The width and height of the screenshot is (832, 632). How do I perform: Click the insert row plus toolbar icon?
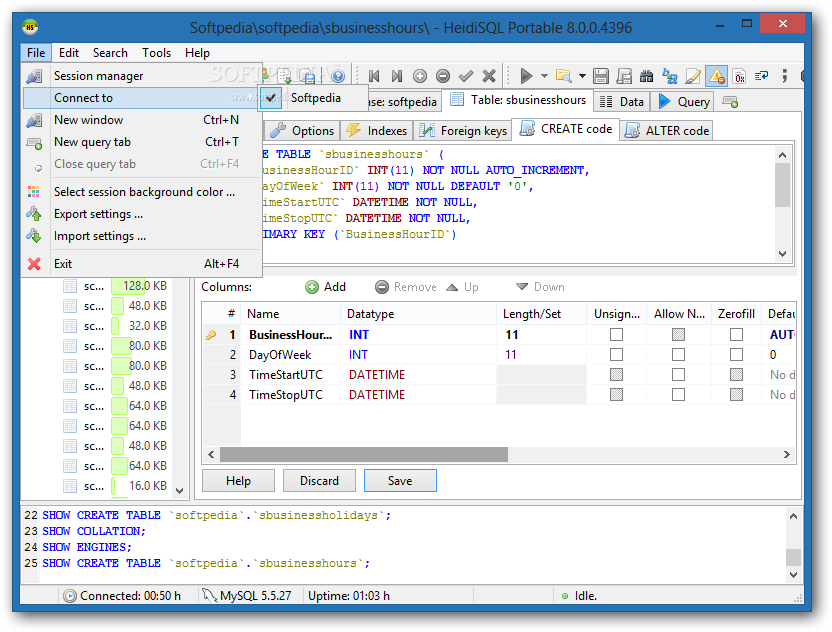coord(420,76)
